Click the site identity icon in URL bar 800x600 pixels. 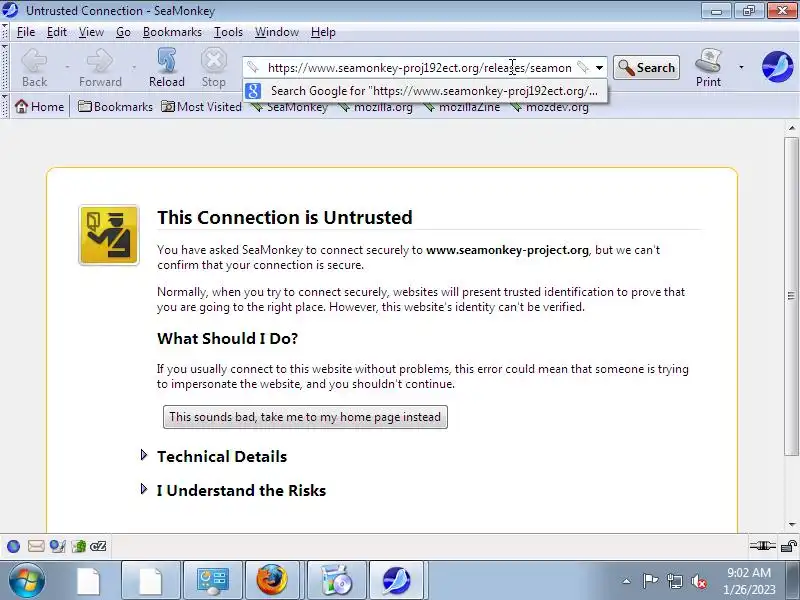(x=253, y=67)
